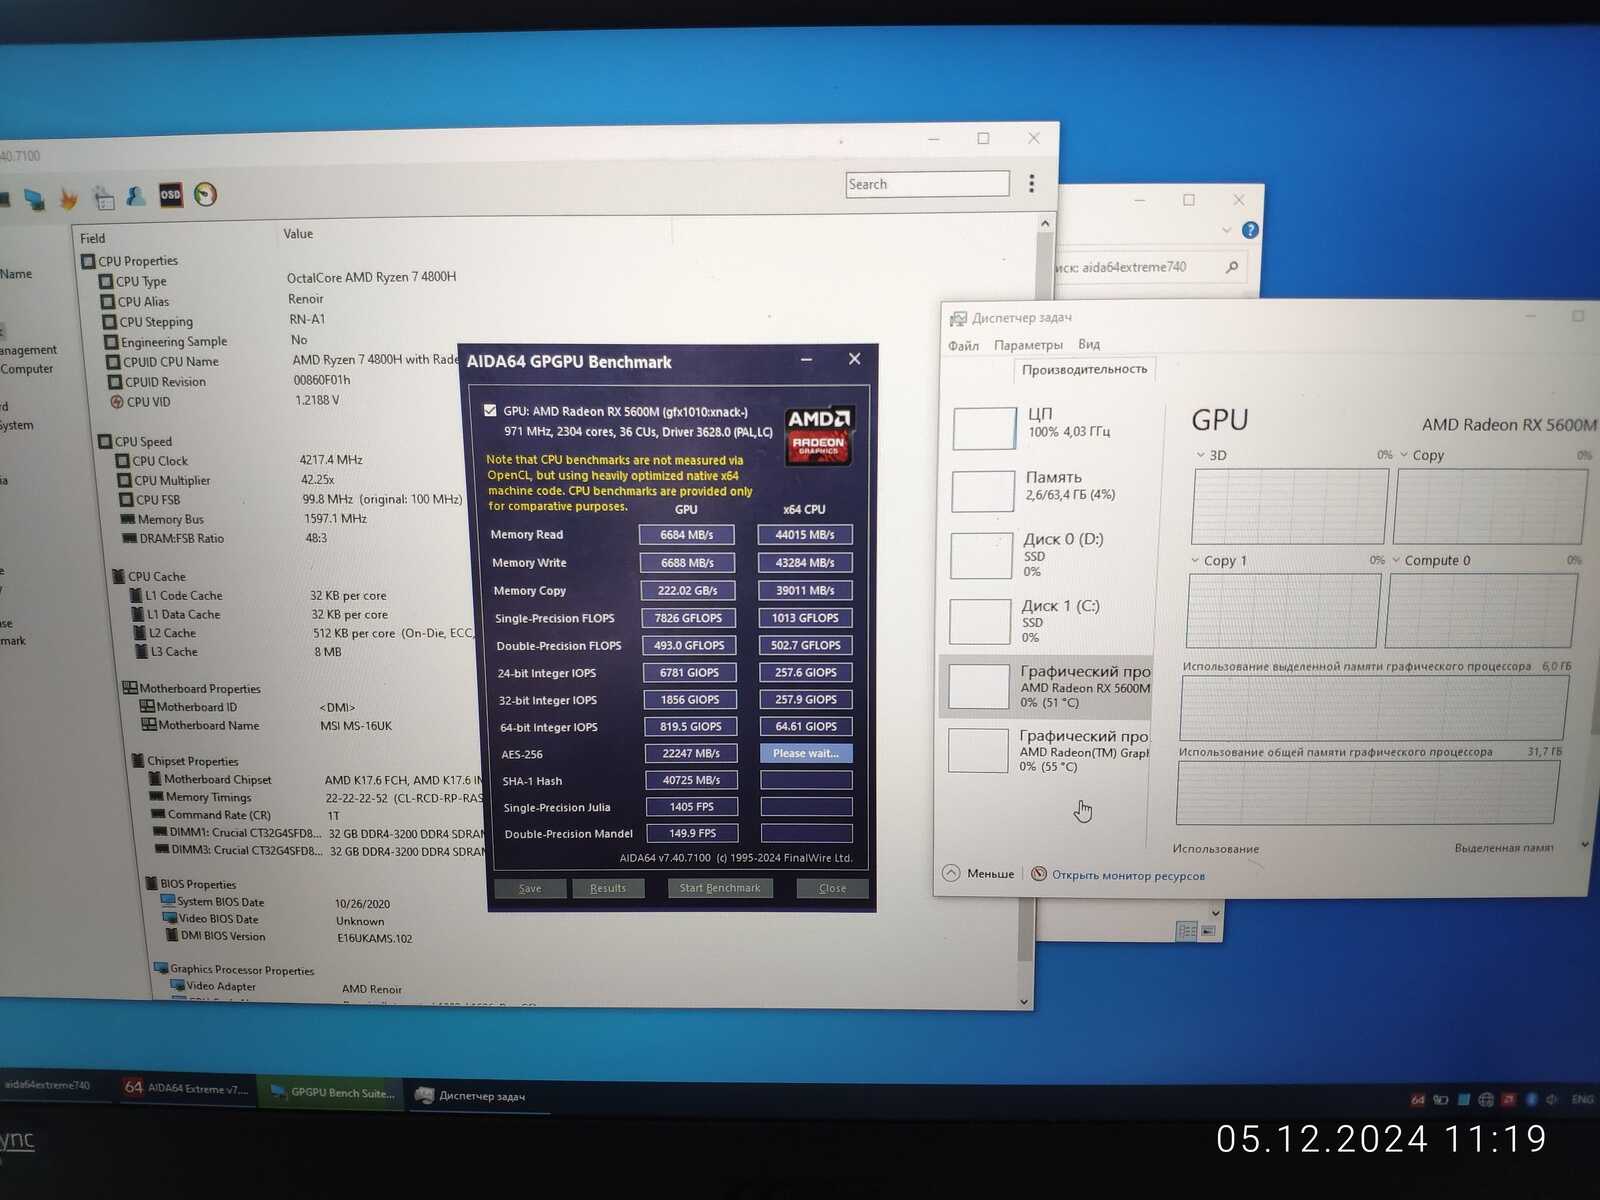Click the AIDA64 vertical scrollbar up arrow
The image size is (1600, 1200).
pos(1045,224)
